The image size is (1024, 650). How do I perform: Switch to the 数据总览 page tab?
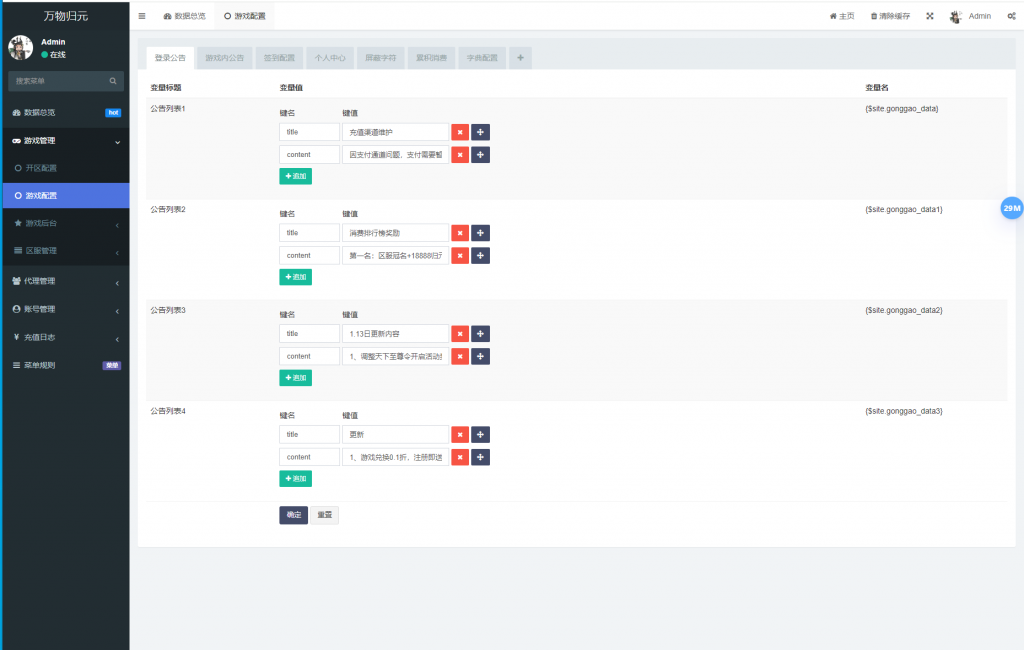click(184, 16)
